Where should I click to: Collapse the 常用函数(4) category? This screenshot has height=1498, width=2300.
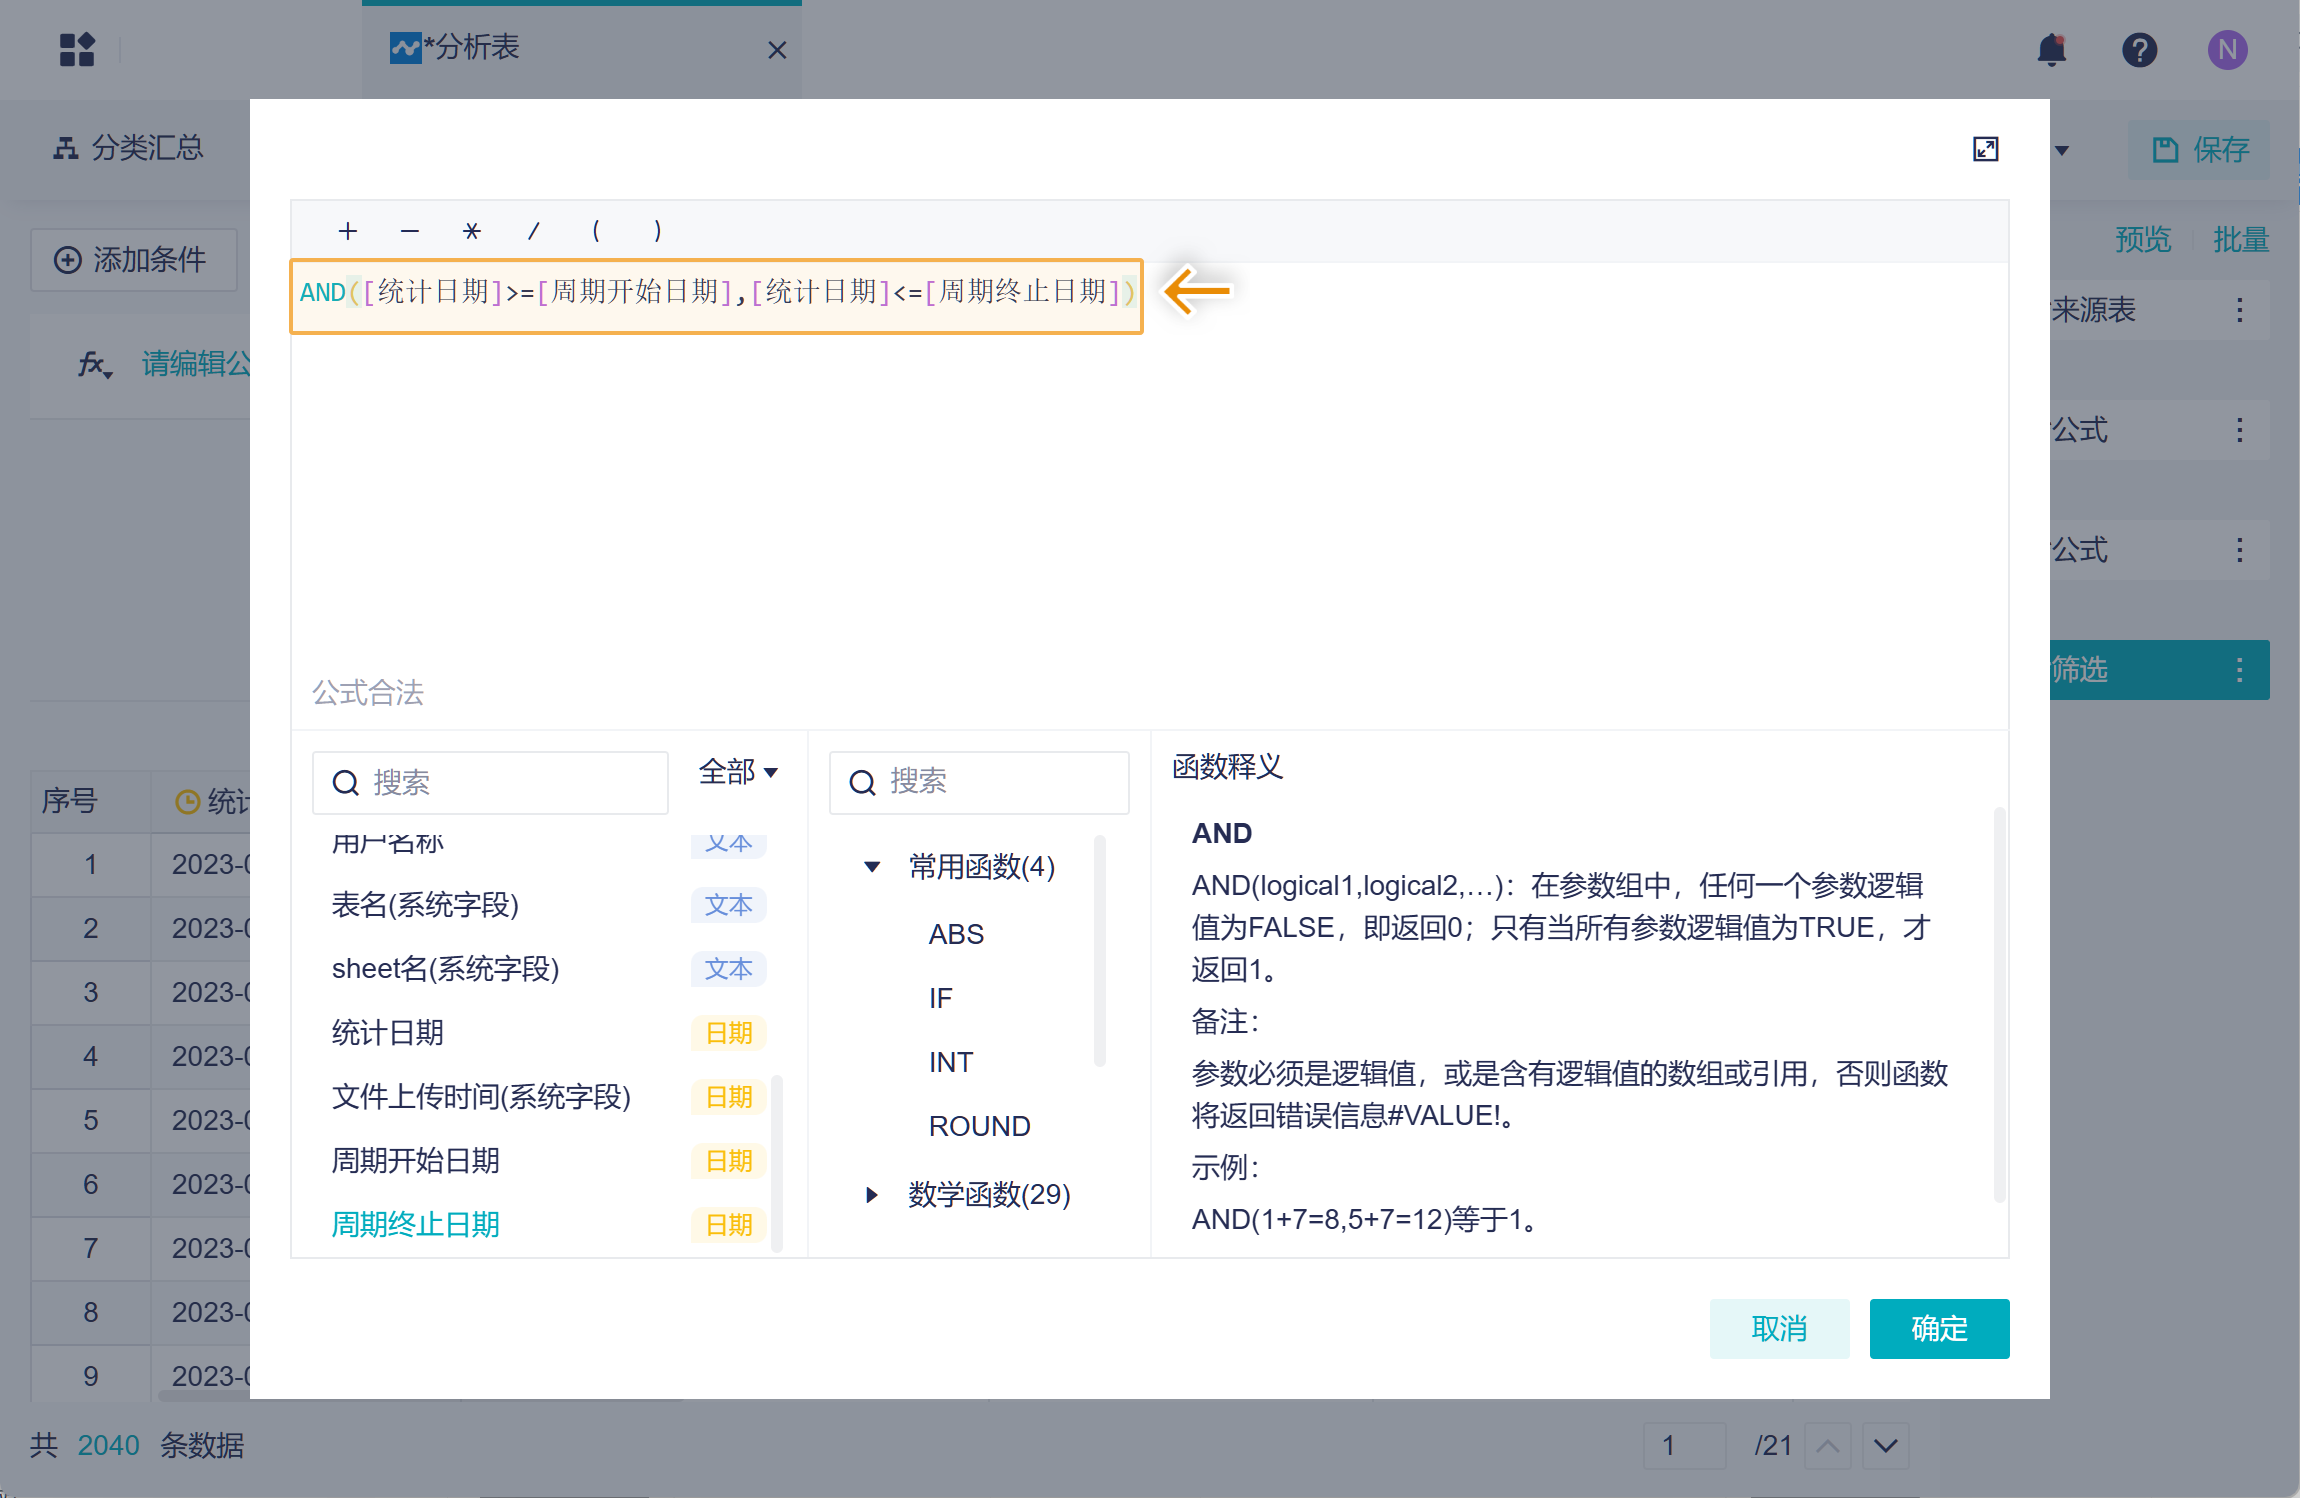(x=872, y=867)
